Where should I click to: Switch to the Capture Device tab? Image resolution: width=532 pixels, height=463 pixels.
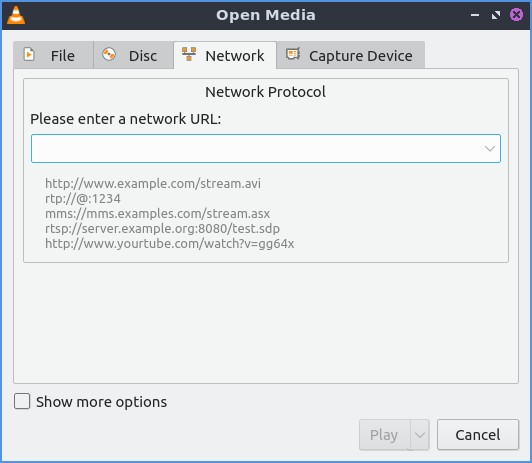(350, 55)
